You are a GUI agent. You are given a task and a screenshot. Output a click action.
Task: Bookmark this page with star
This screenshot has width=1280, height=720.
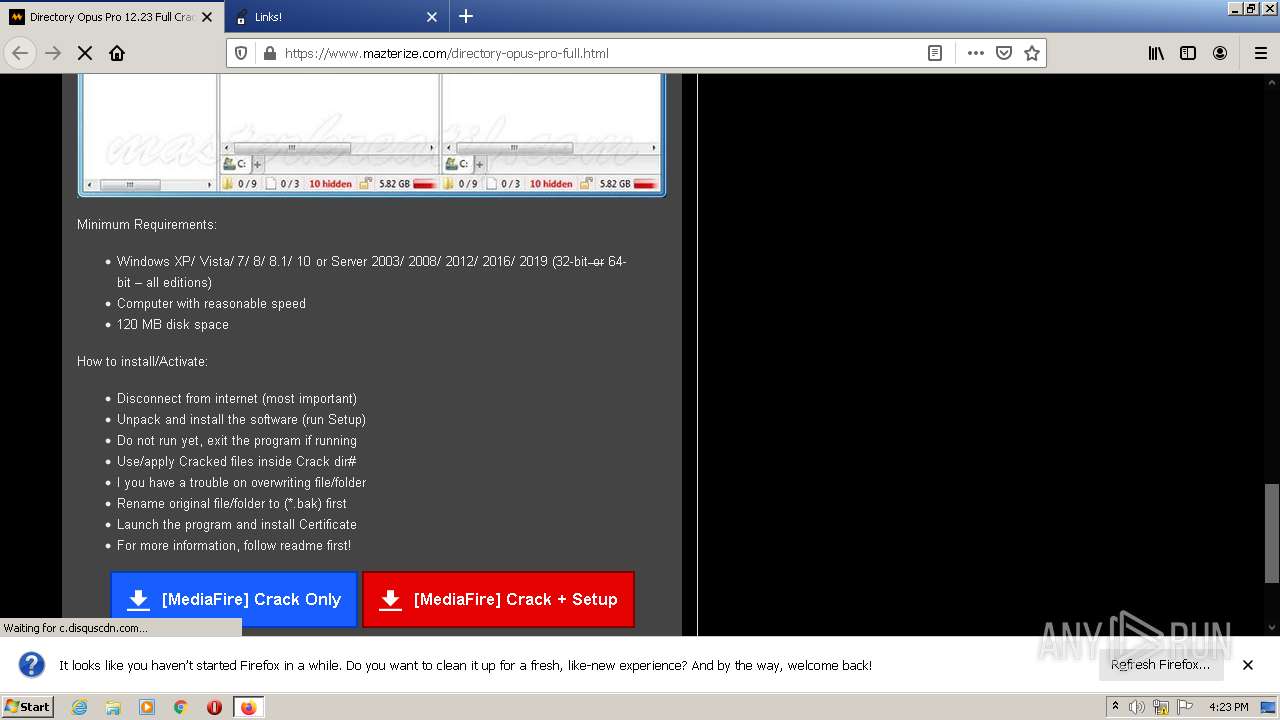(x=1032, y=53)
